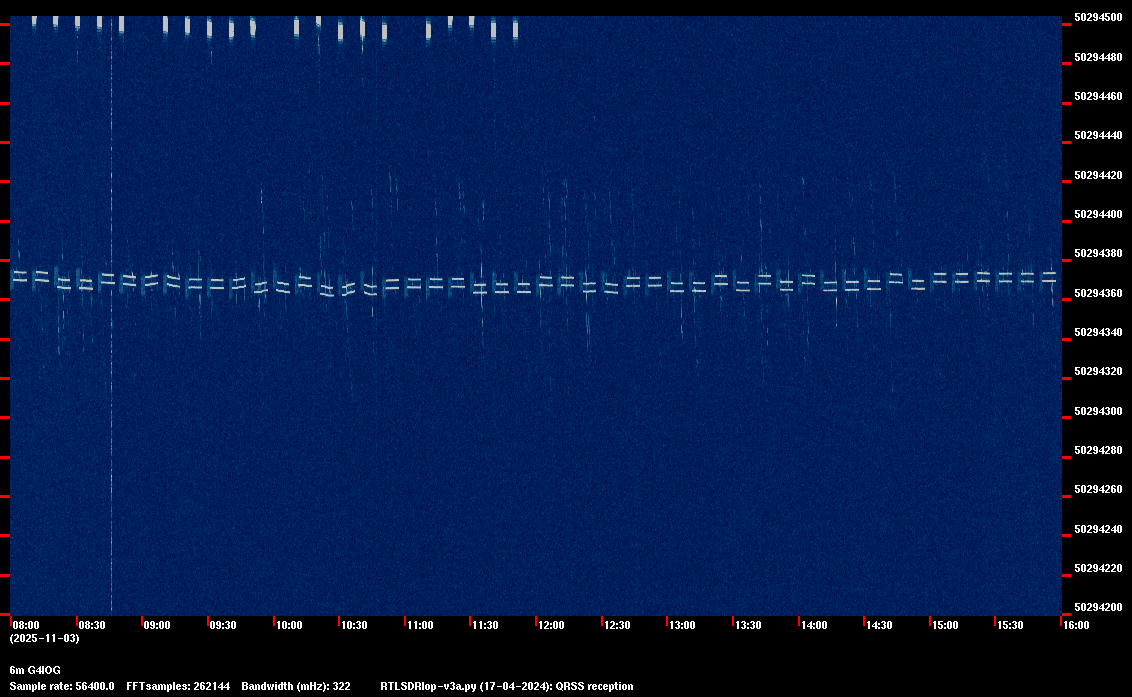Click the 6m G4IOG station label

click(x=35, y=670)
